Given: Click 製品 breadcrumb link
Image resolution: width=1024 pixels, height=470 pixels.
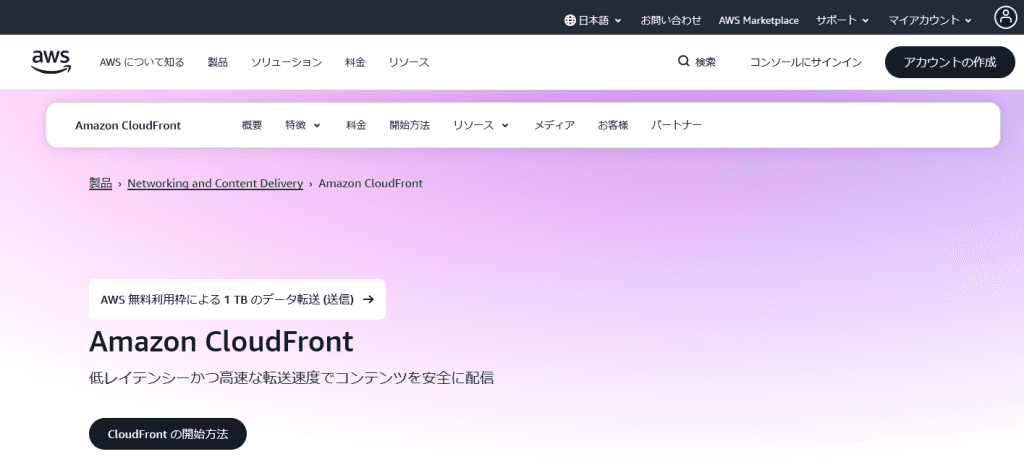Looking at the screenshot, I should (x=101, y=183).
